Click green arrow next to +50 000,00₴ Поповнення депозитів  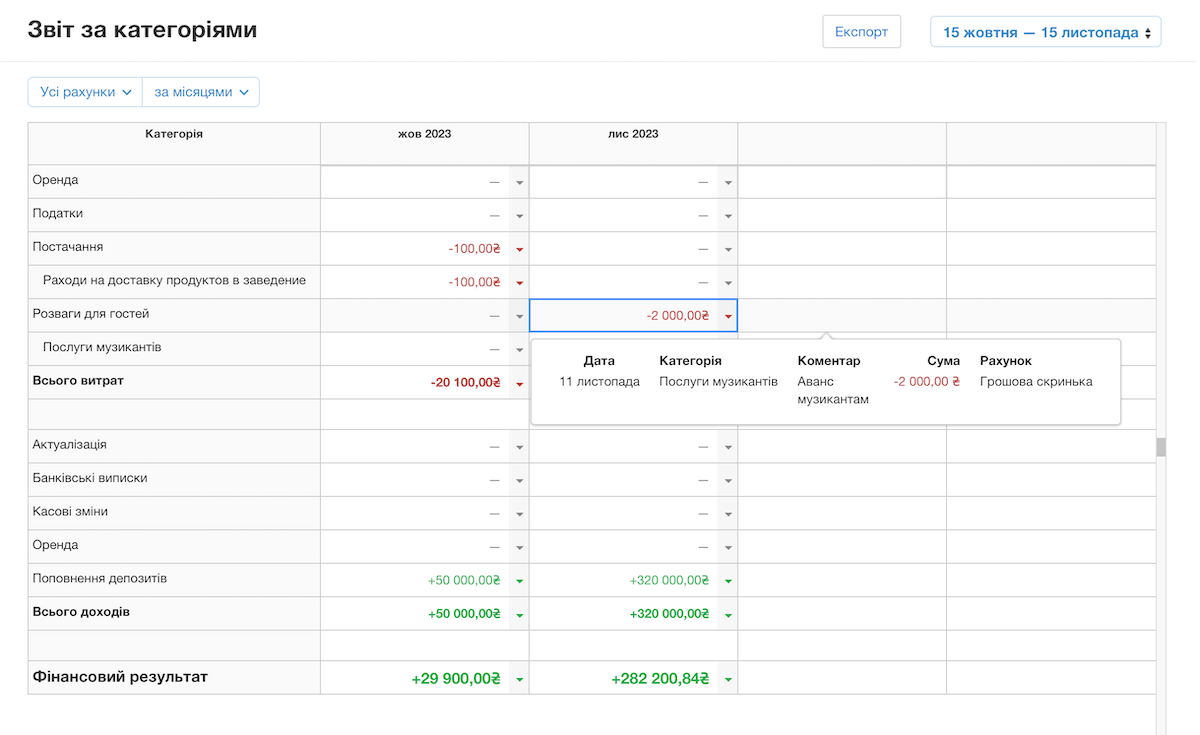(x=519, y=581)
